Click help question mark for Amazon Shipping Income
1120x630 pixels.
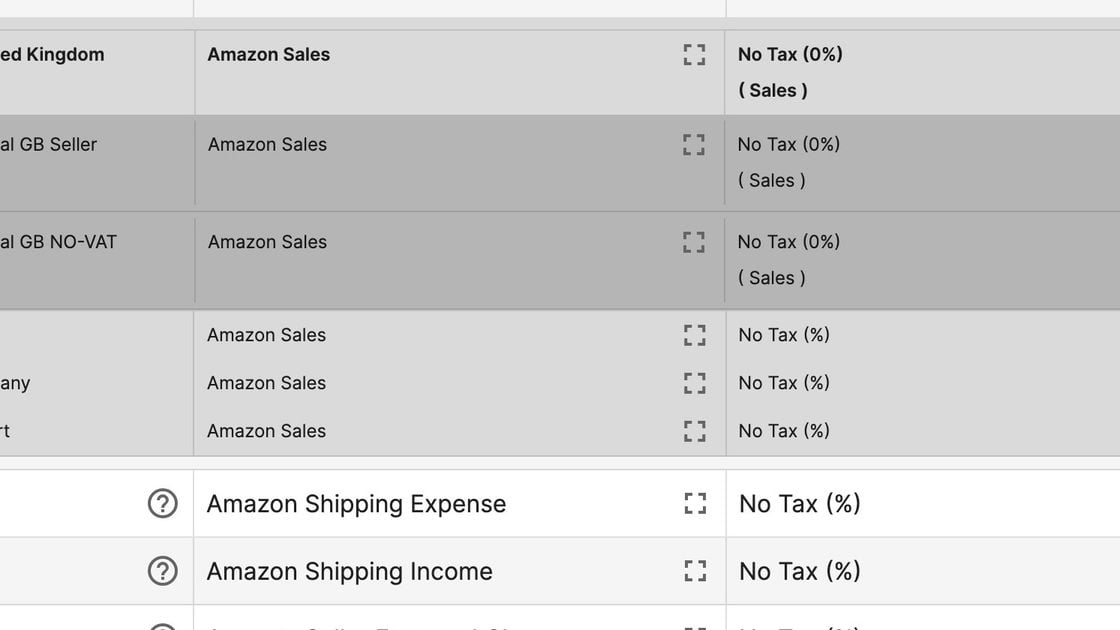[163, 571]
